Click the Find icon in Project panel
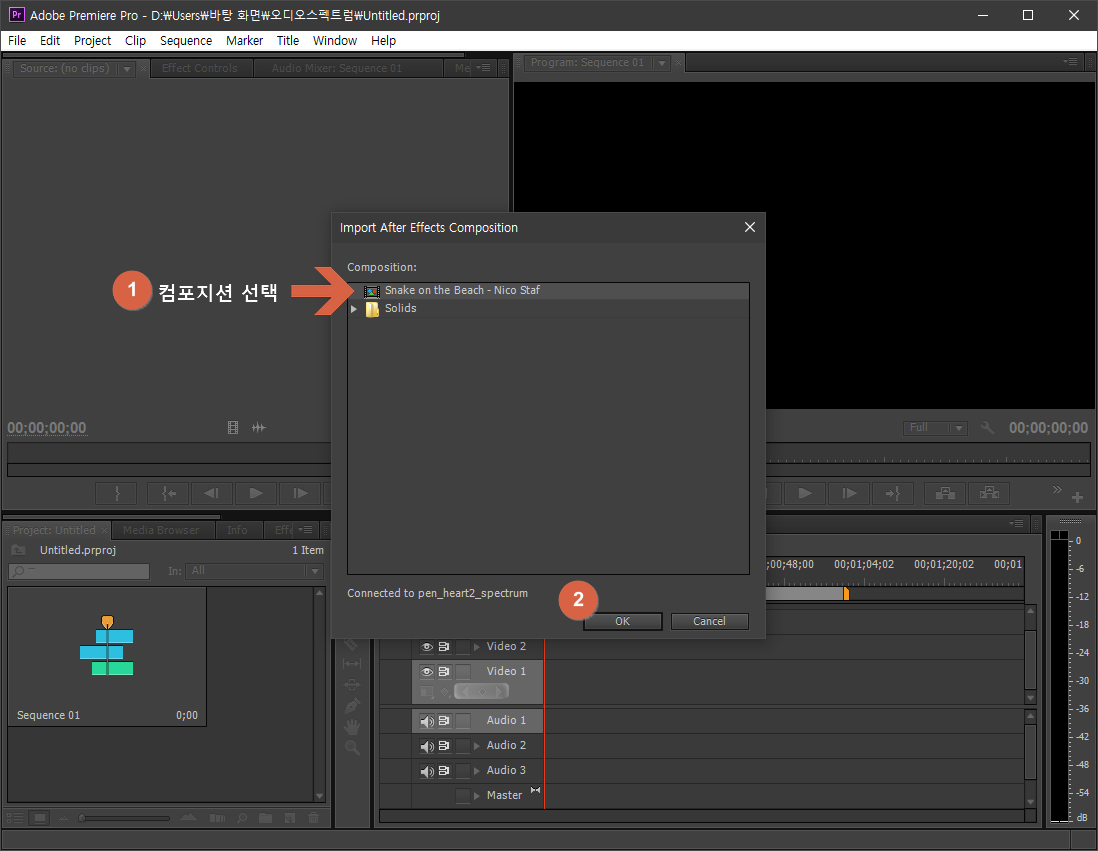Screen dimensions: 1098x851 242,817
